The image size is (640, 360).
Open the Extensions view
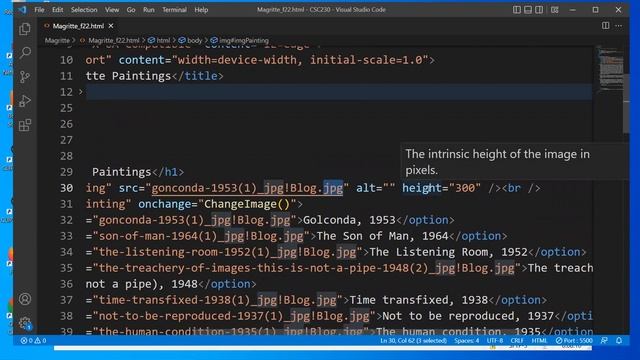click(x=25, y=125)
